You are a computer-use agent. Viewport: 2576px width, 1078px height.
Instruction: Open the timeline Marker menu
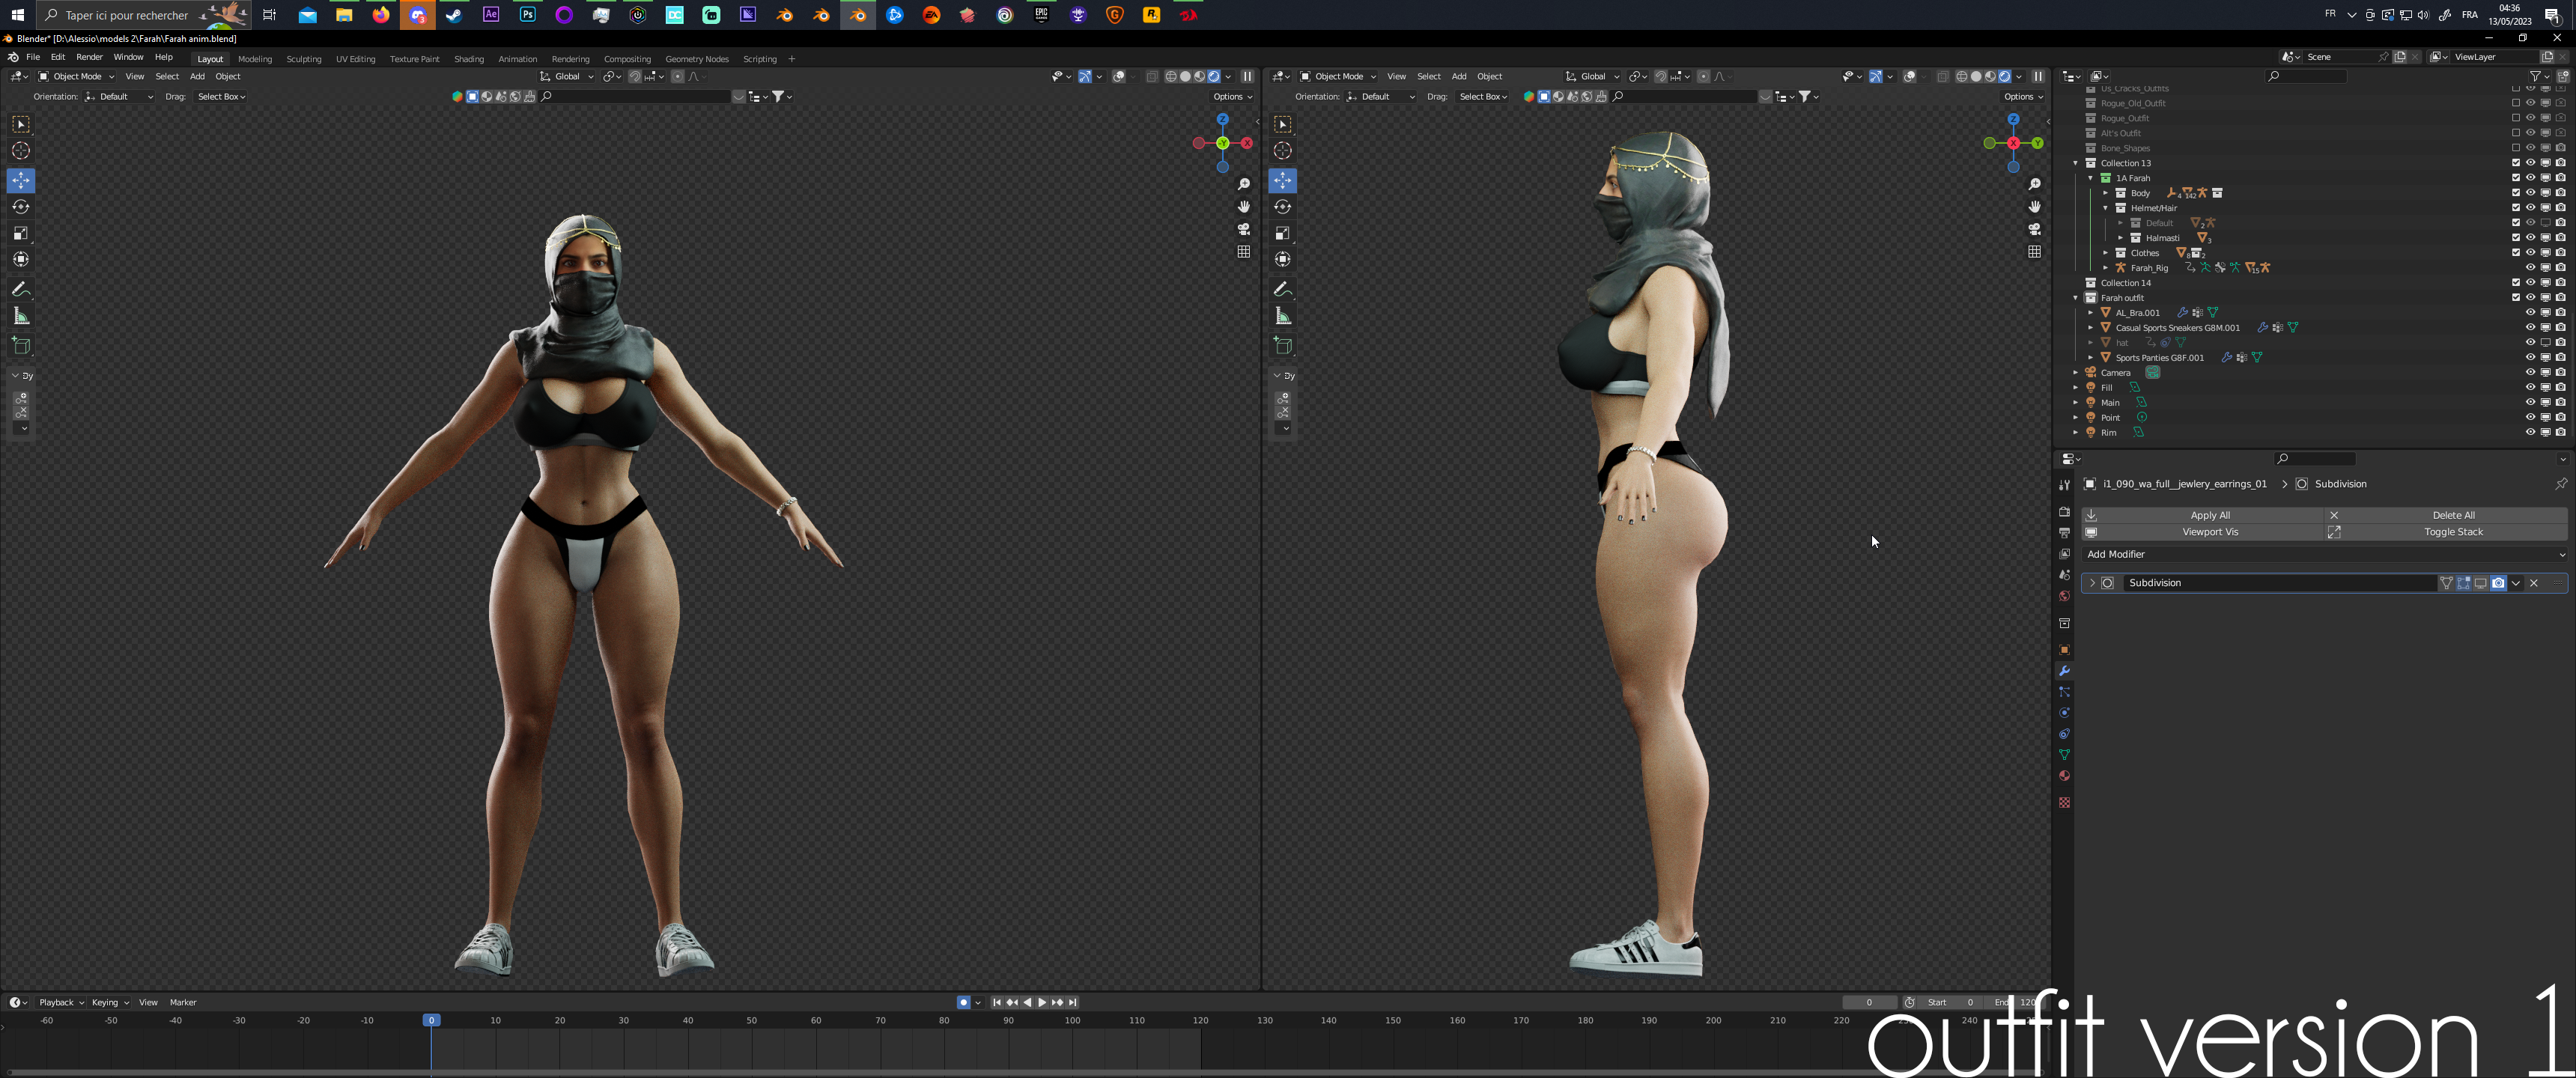point(183,1002)
